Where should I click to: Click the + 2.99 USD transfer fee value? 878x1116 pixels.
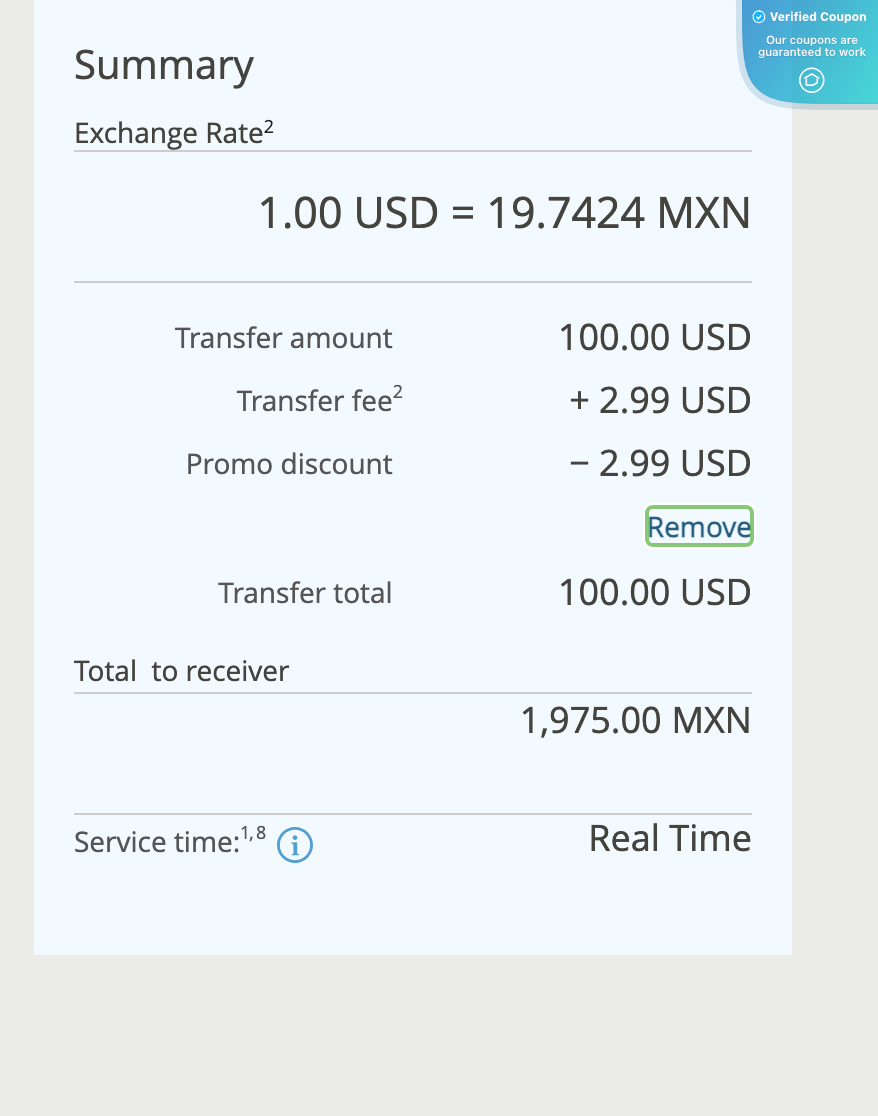coord(660,401)
